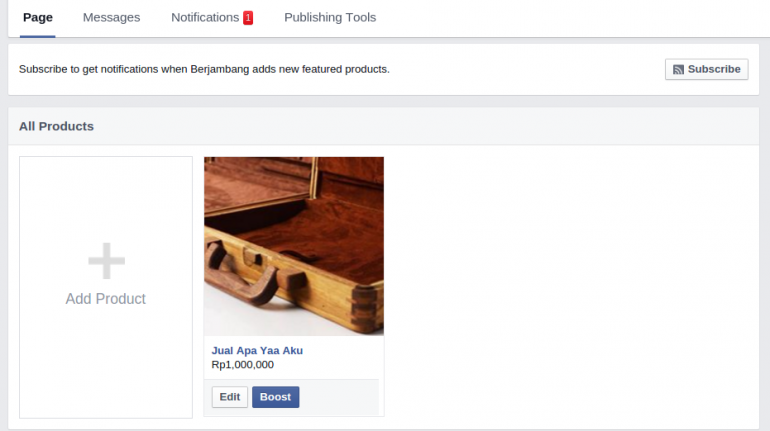Open the Page tab

(x=38, y=18)
